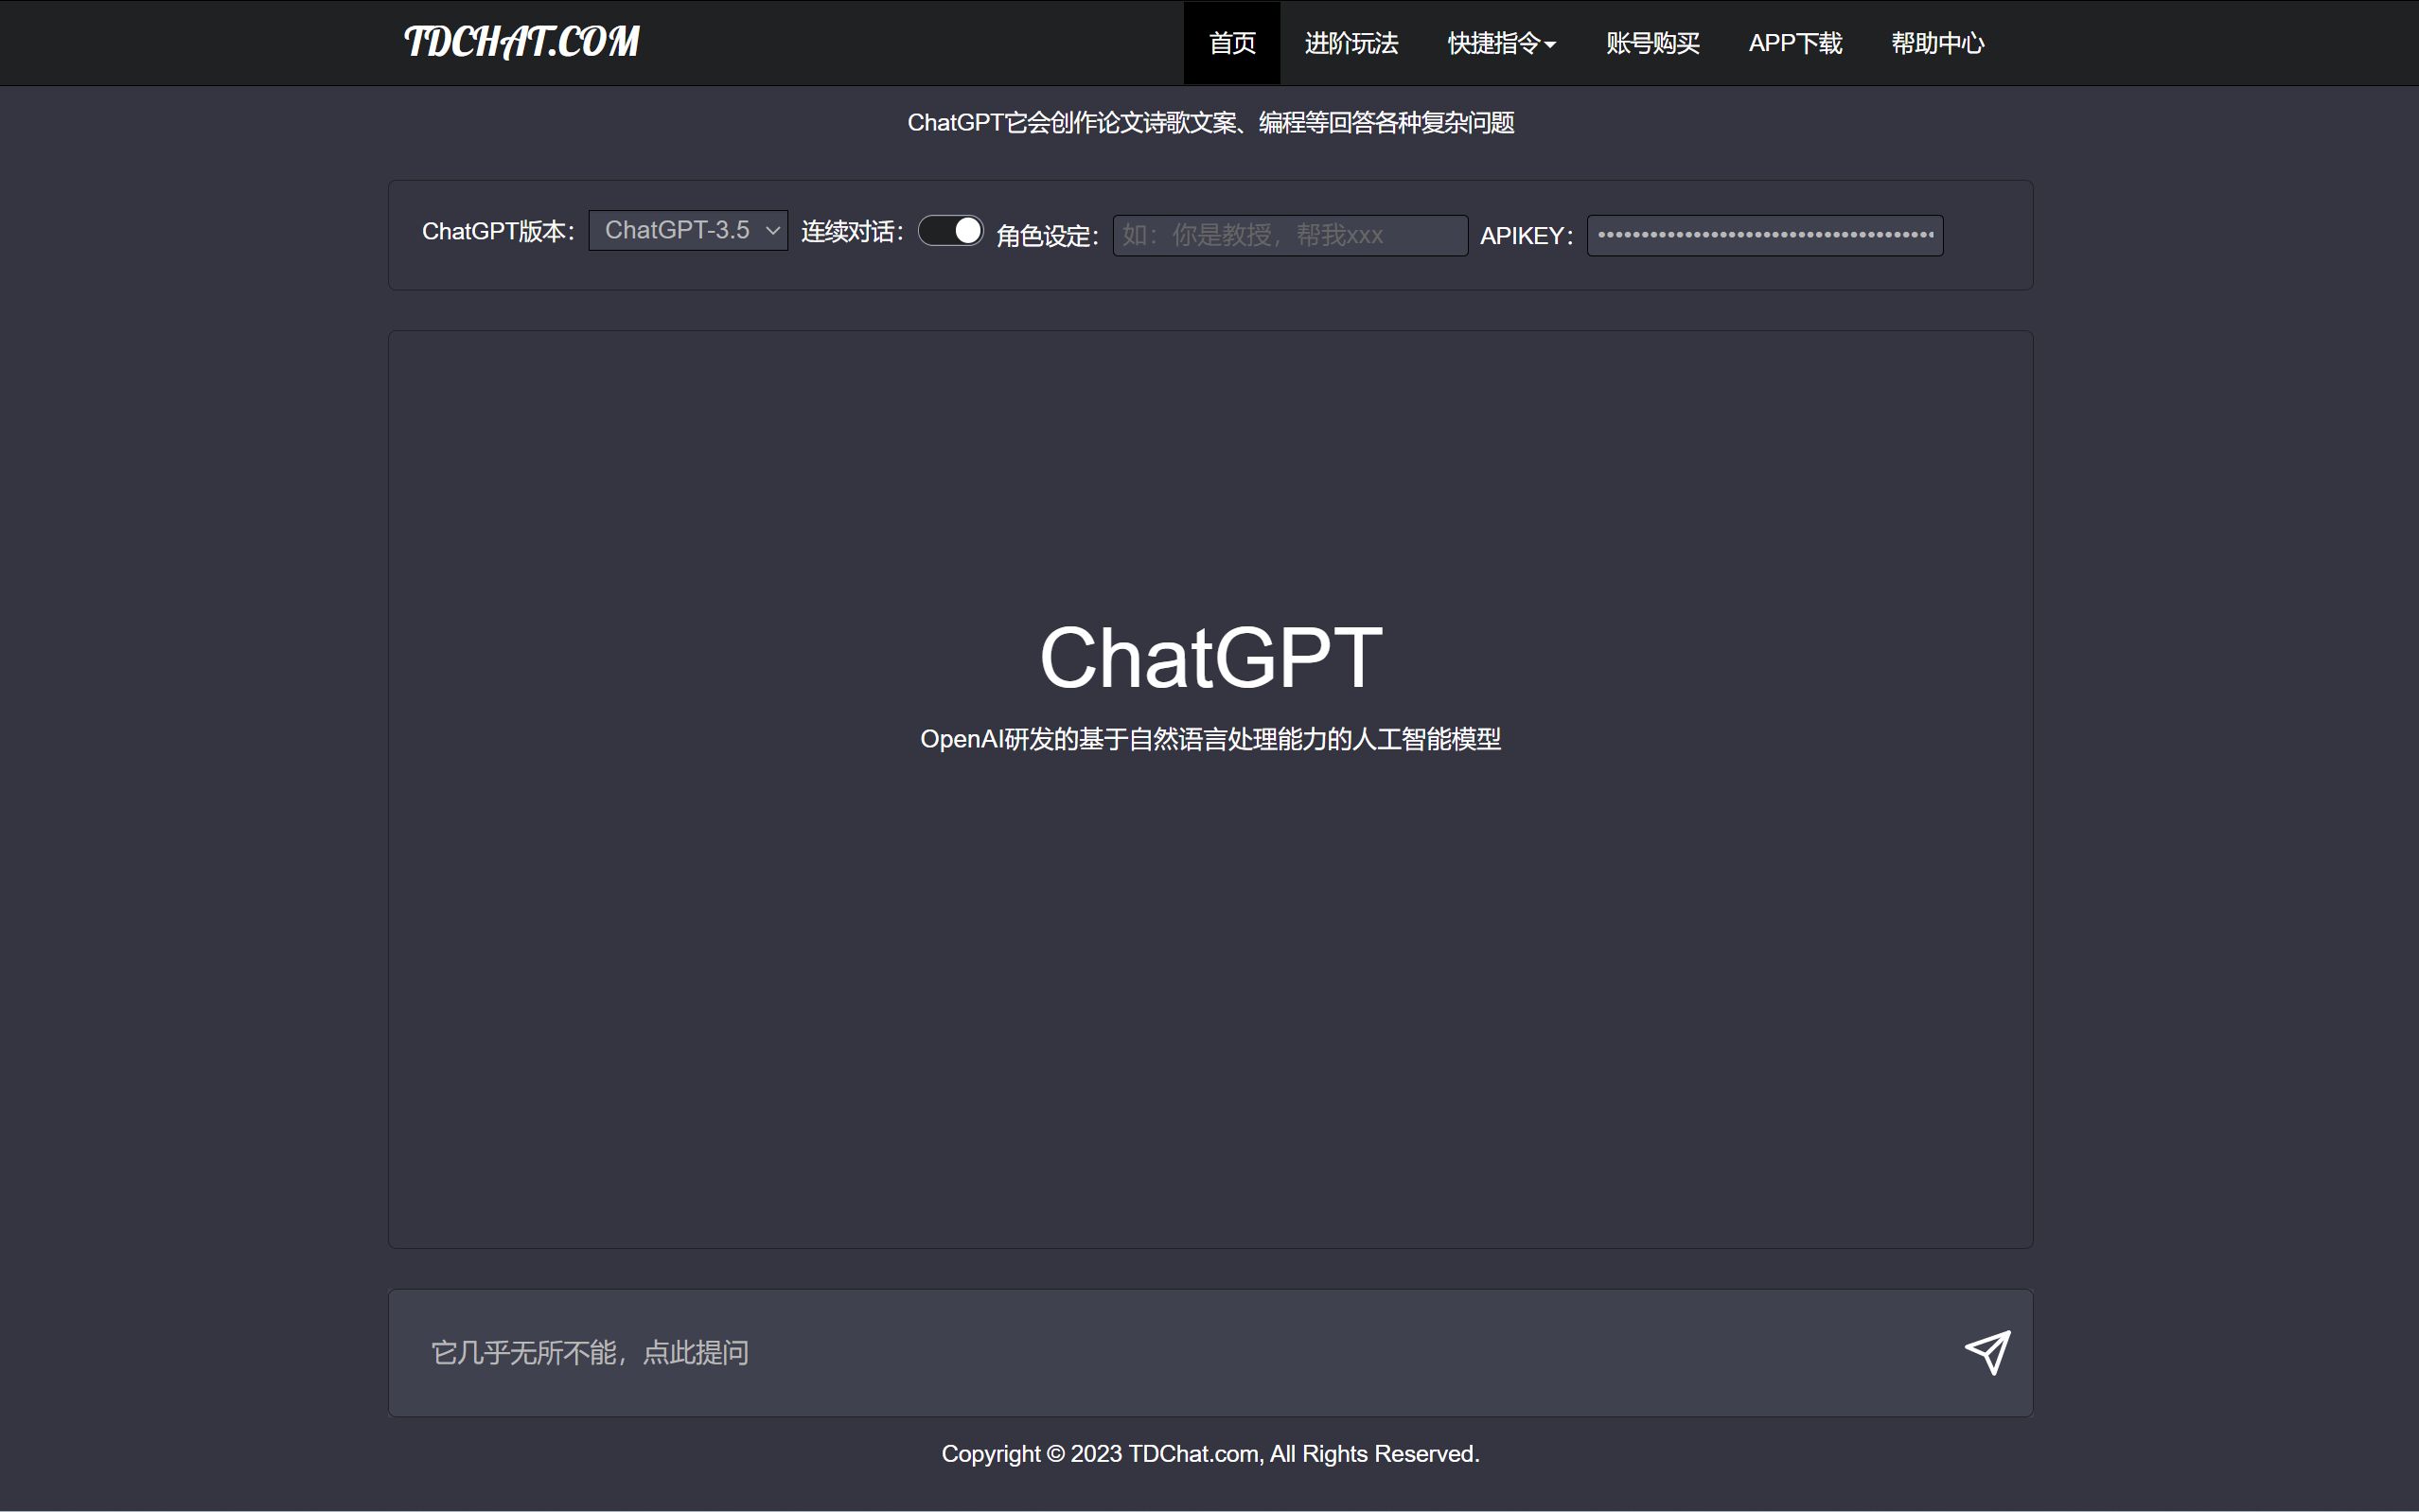Screen dimensions: 2419x1512
Task: Open the TDCHAT.COM logo link
Action: coord(521,42)
